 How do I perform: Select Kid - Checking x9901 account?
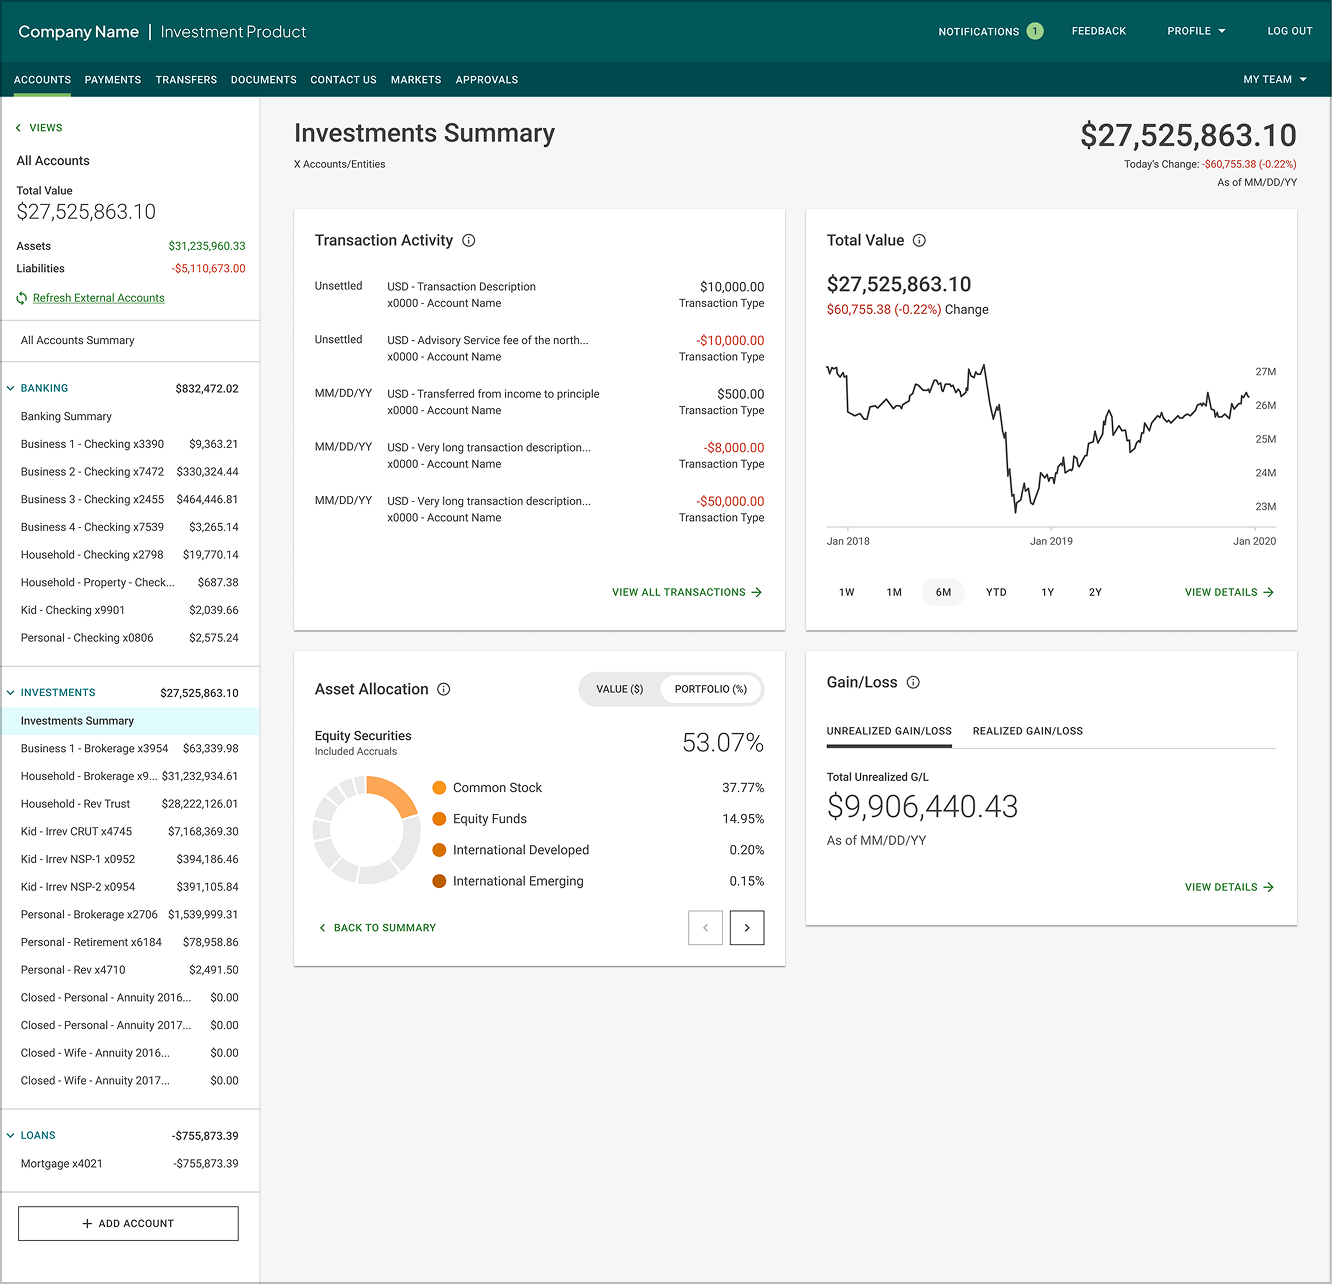(x=130, y=610)
